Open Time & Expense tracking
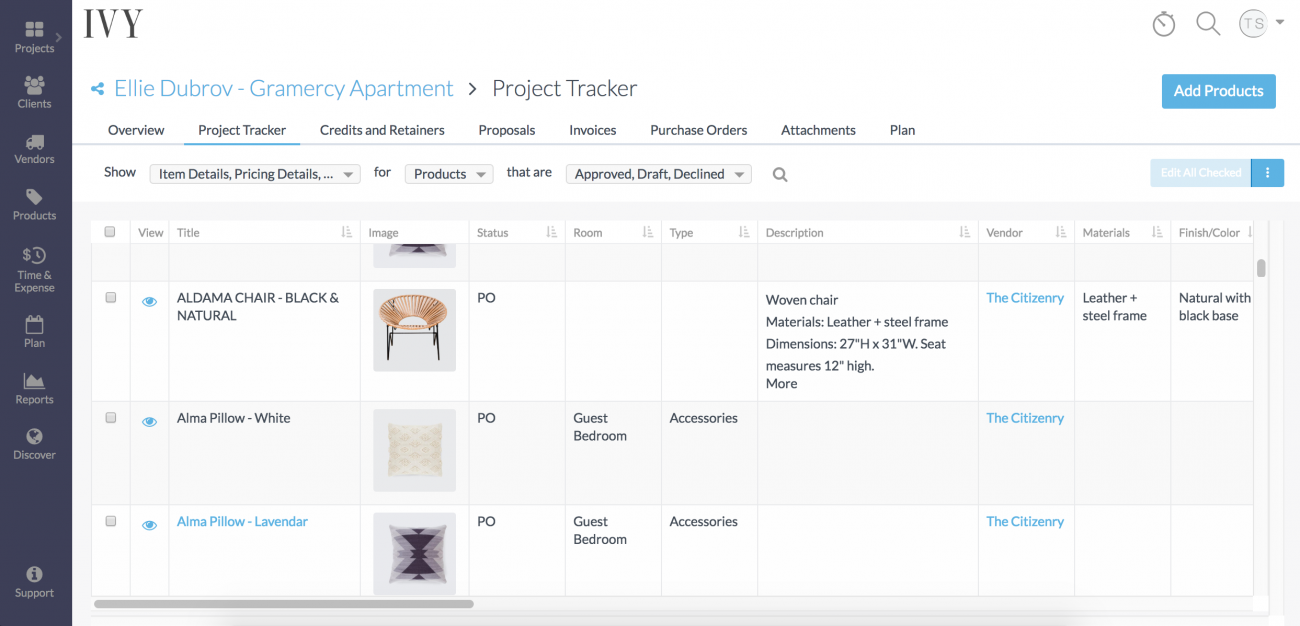The image size is (1300, 626). [34, 266]
